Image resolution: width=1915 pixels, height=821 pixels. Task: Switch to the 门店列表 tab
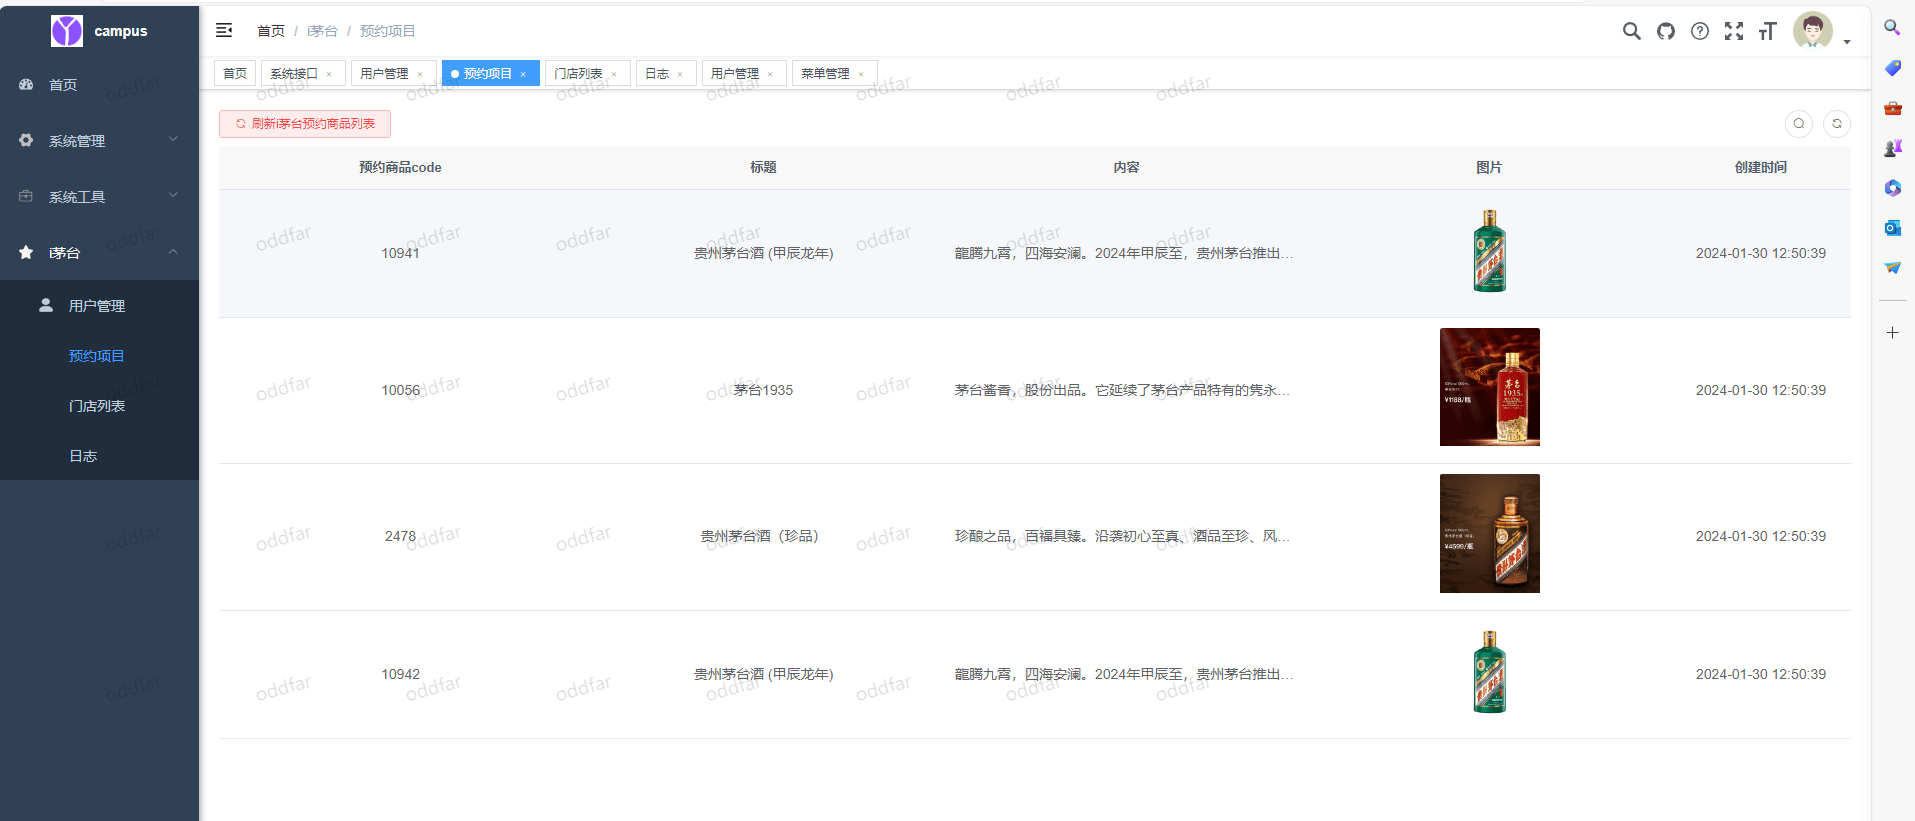click(579, 74)
